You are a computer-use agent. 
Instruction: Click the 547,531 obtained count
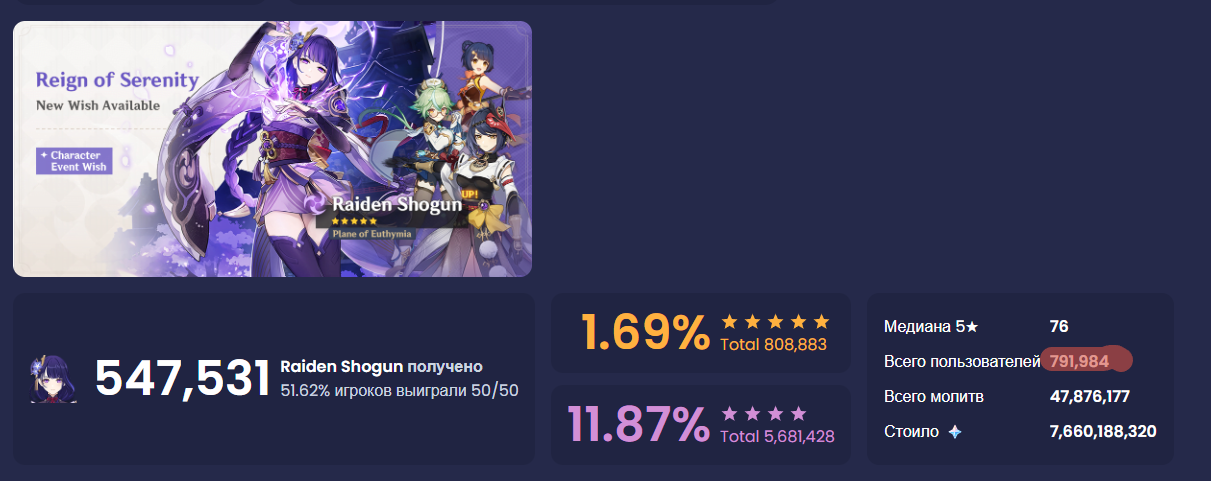pos(182,379)
